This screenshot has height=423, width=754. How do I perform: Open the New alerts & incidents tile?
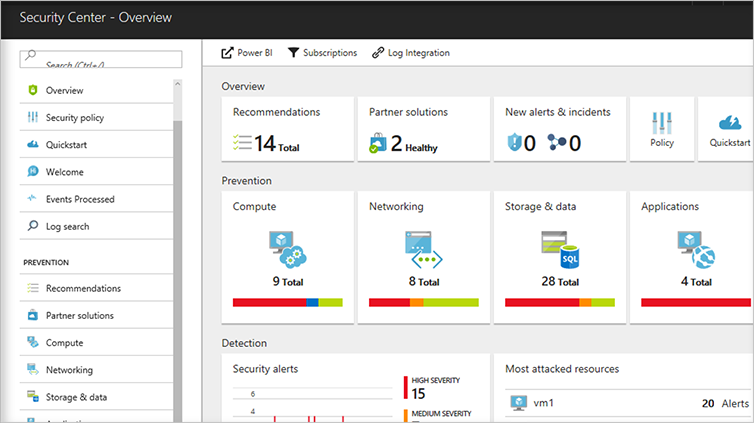[x=560, y=129]
